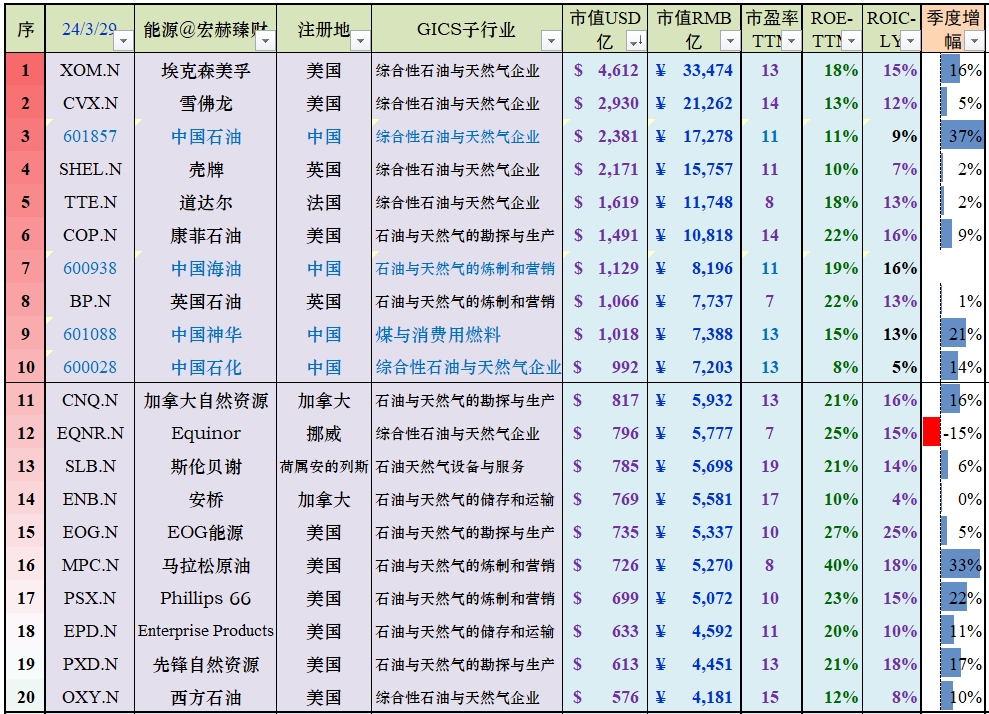Select ticker cell XOM.N
Screen dimensions: 989x714
point(90,70)
